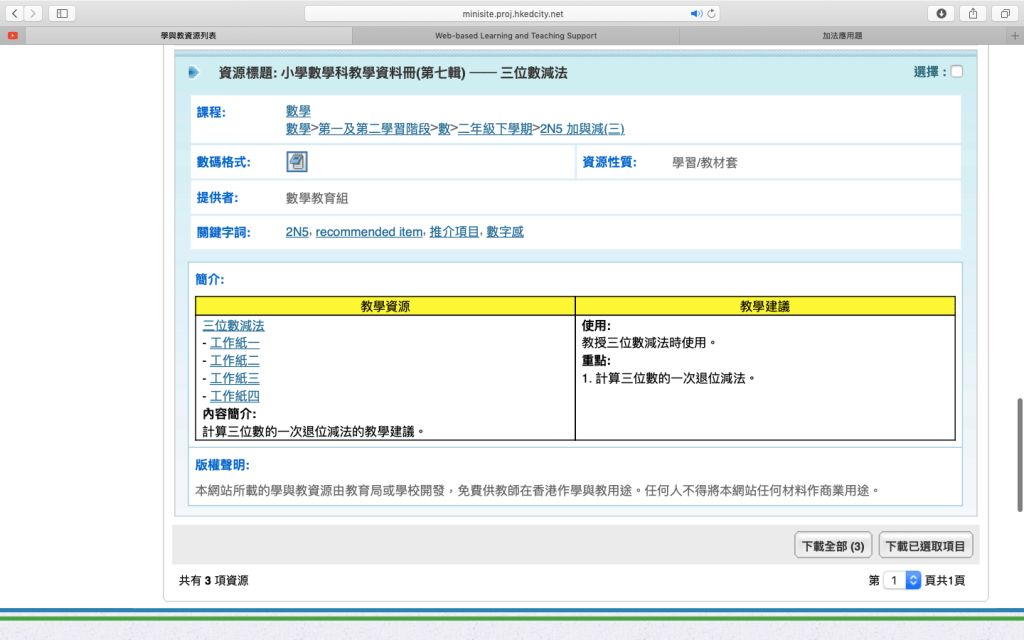Collapse the resource title arrow bullet
This screenshot has height=640, width=1024.
[193, 72]
